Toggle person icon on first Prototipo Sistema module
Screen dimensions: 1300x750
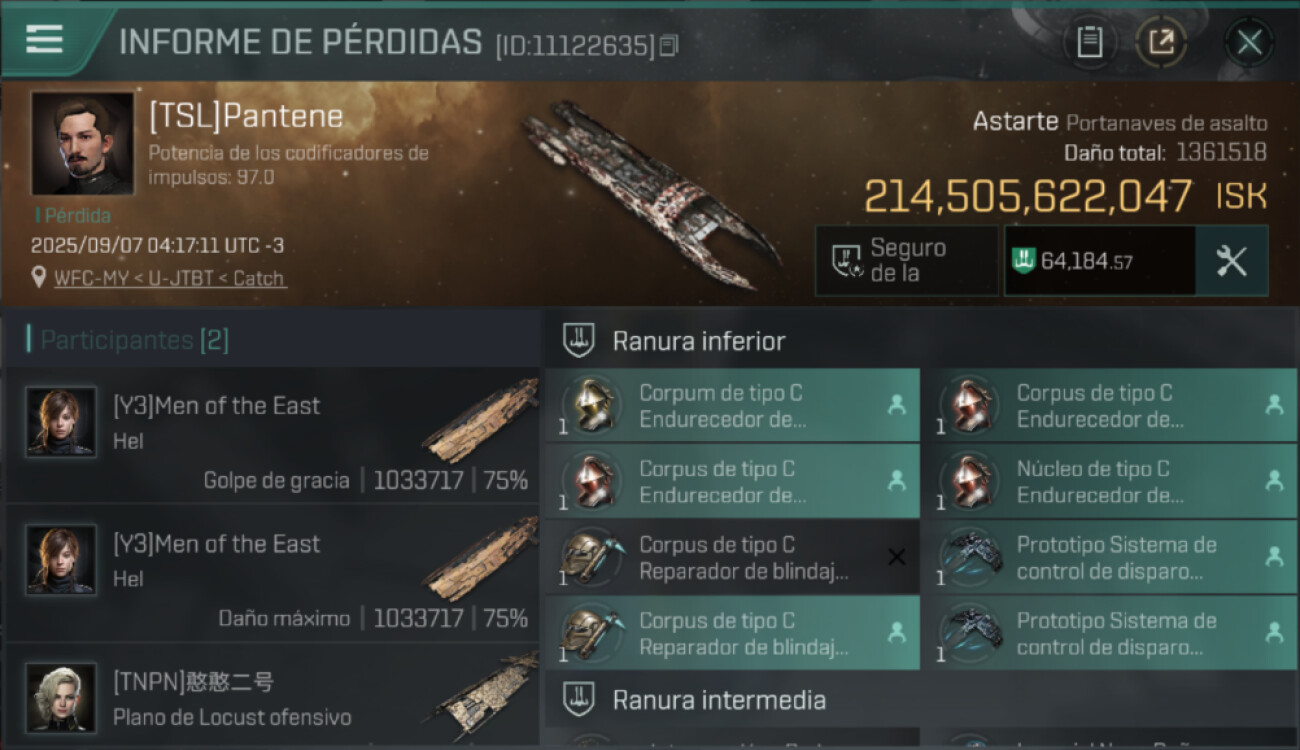tap(1273, 557)
